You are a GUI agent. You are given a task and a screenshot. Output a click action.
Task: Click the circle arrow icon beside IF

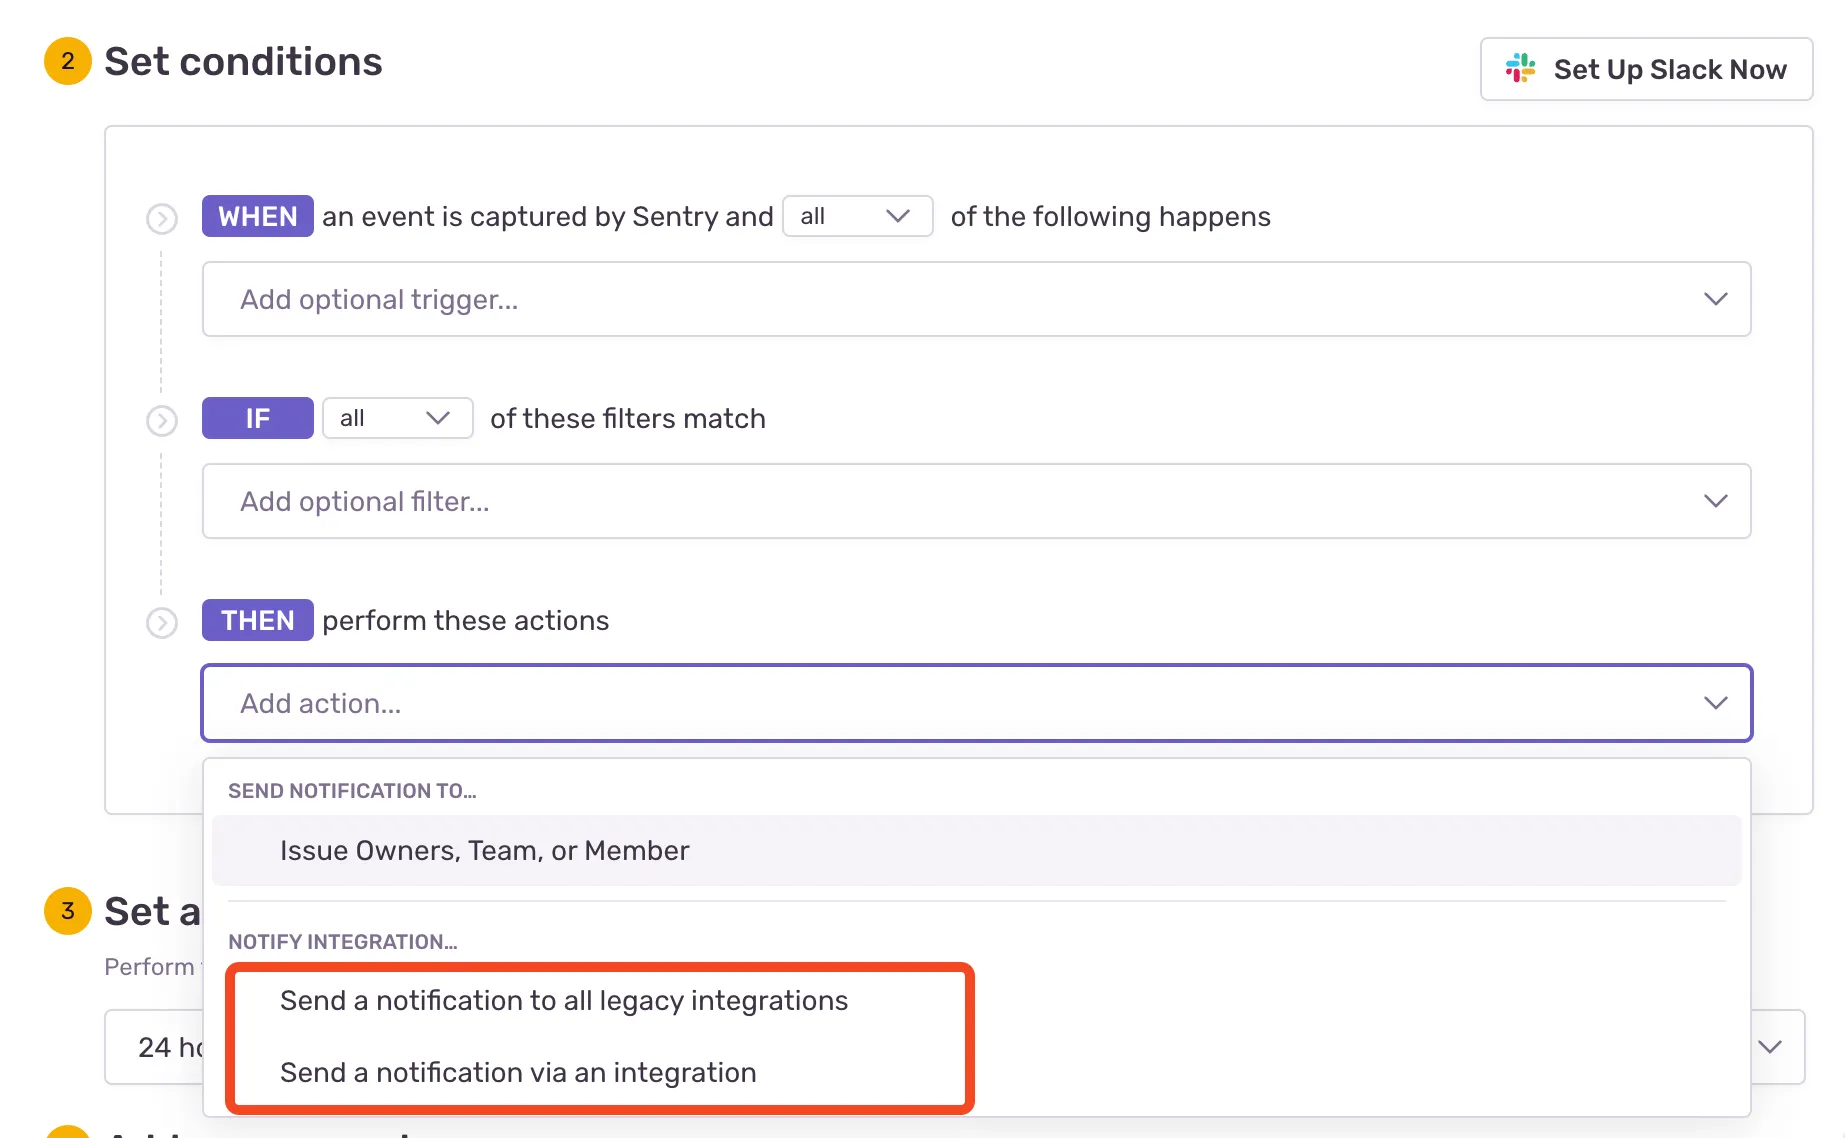(x=162, y=421)
